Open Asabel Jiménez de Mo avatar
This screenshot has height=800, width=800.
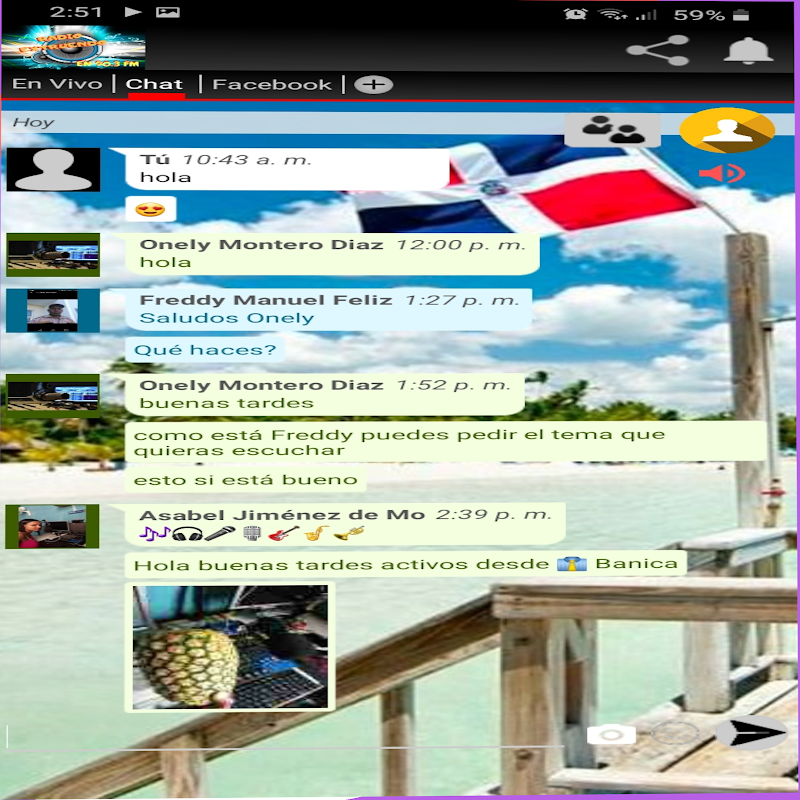(52, 527)
